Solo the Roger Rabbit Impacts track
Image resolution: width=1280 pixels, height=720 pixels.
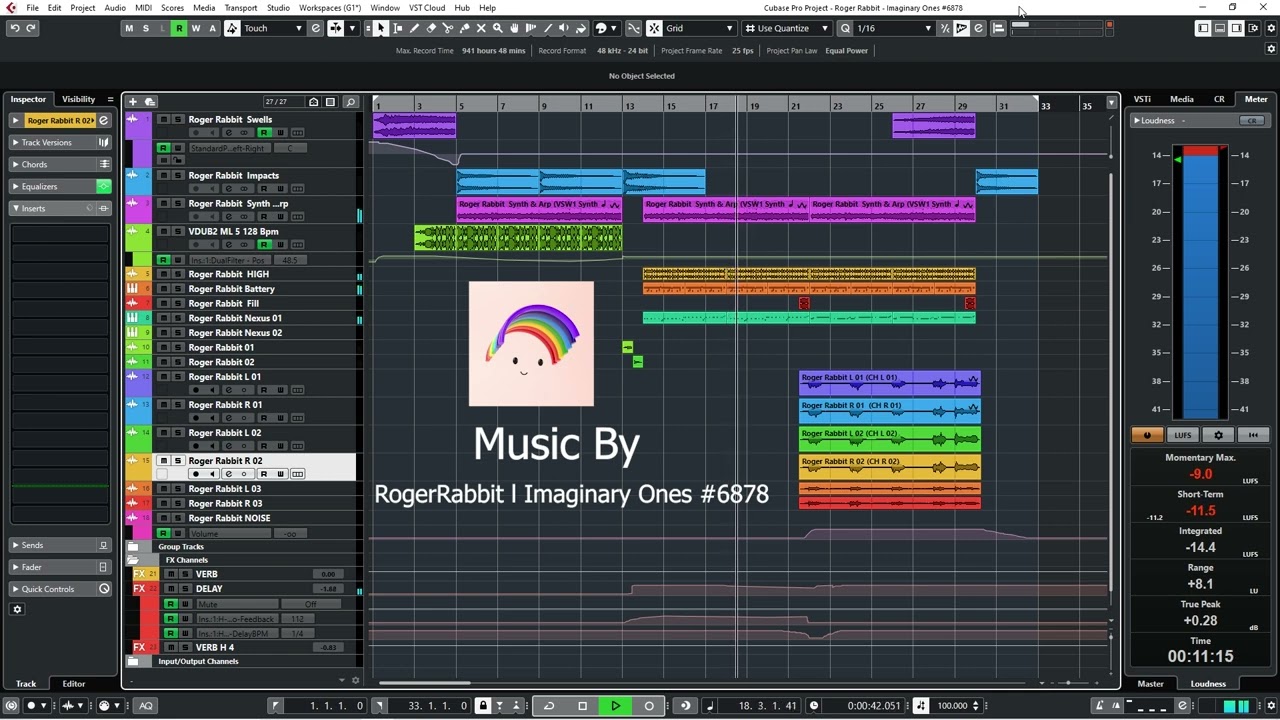coord(178,176)
